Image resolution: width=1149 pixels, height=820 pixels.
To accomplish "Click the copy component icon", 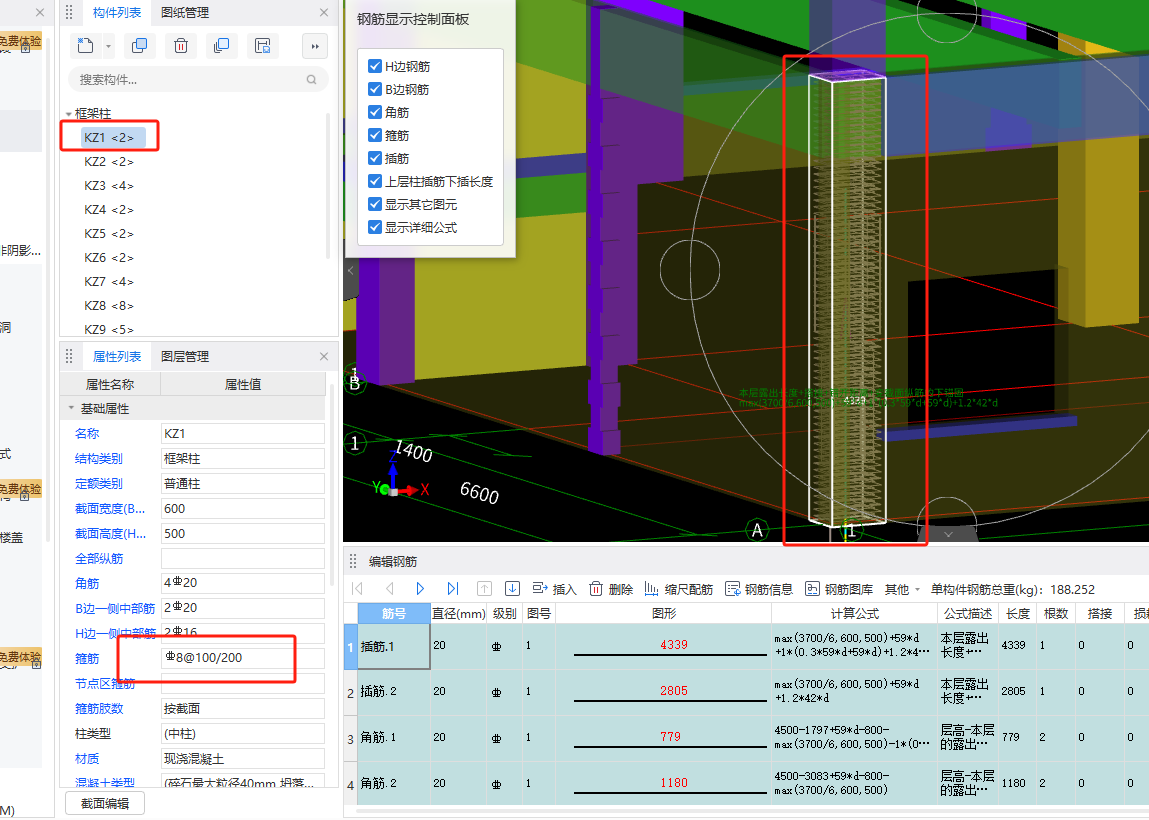I will [x=139, y=46].
